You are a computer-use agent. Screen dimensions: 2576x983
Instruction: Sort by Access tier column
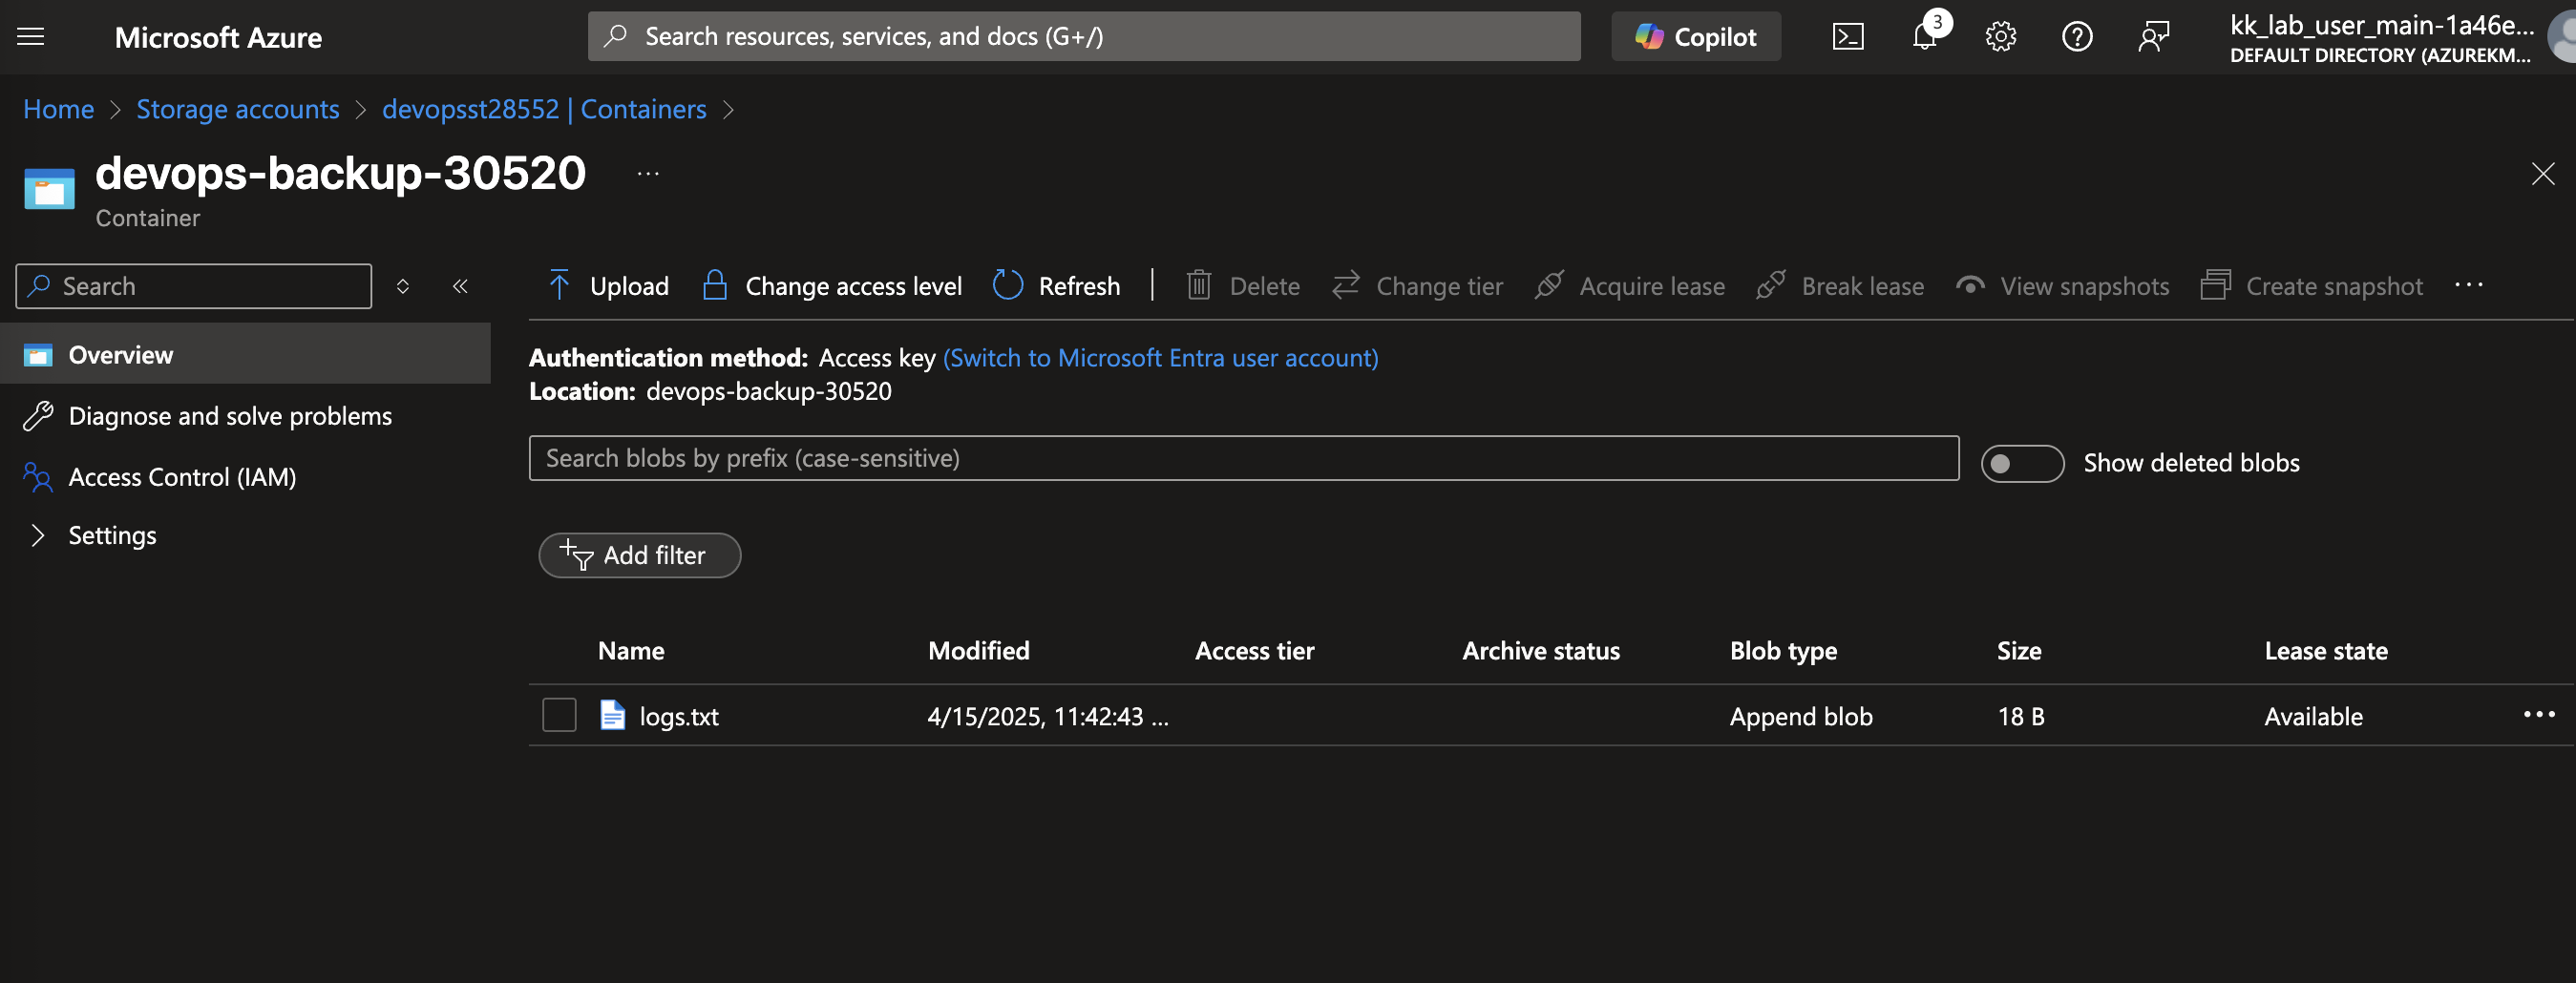[1254, 651]
